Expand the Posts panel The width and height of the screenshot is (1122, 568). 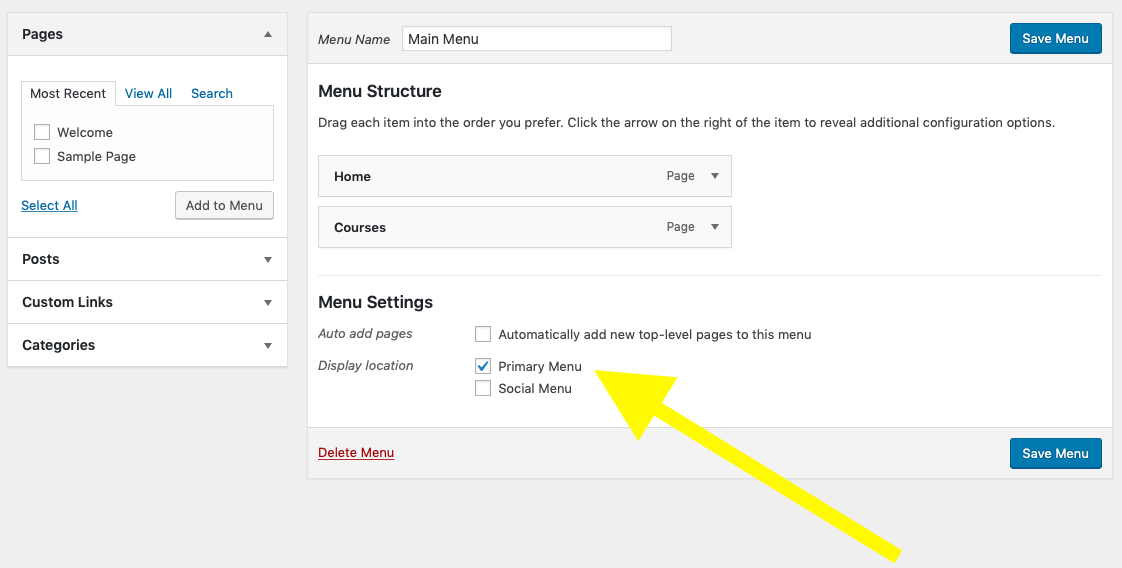(267, 259)
